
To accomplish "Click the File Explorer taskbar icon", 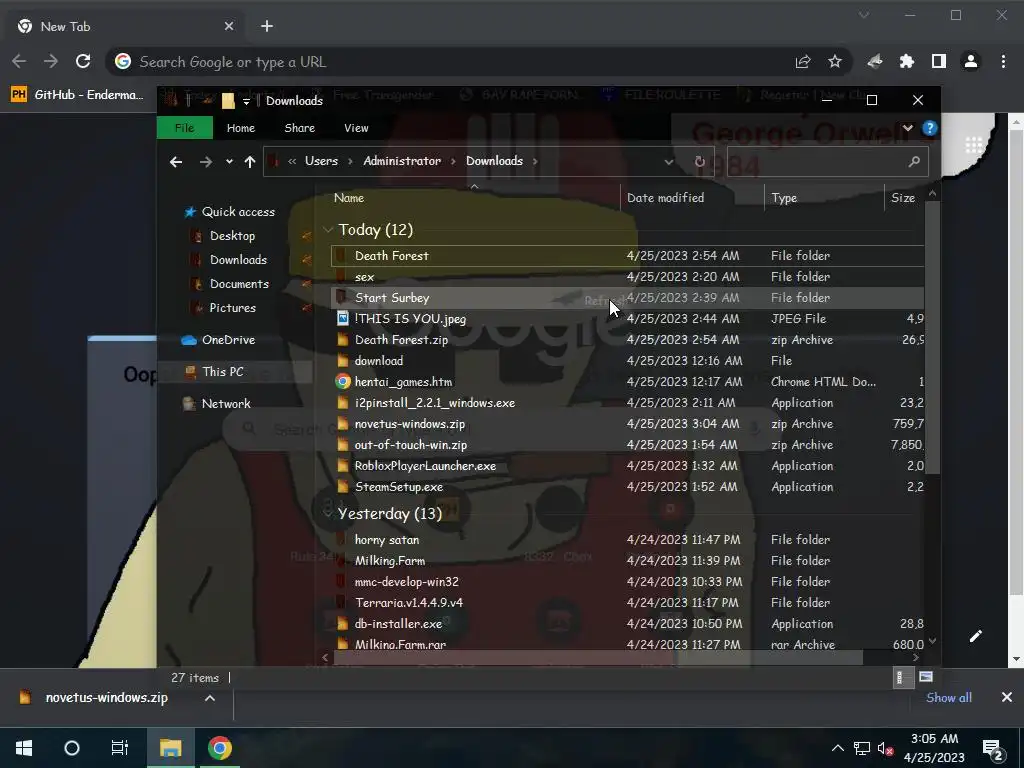I will 170,748.
